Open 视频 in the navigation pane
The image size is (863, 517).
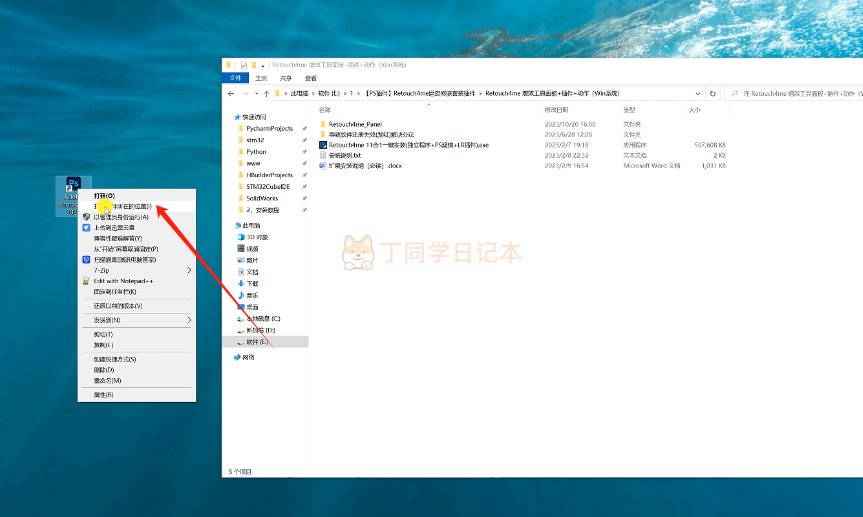(x=252, y=249)
